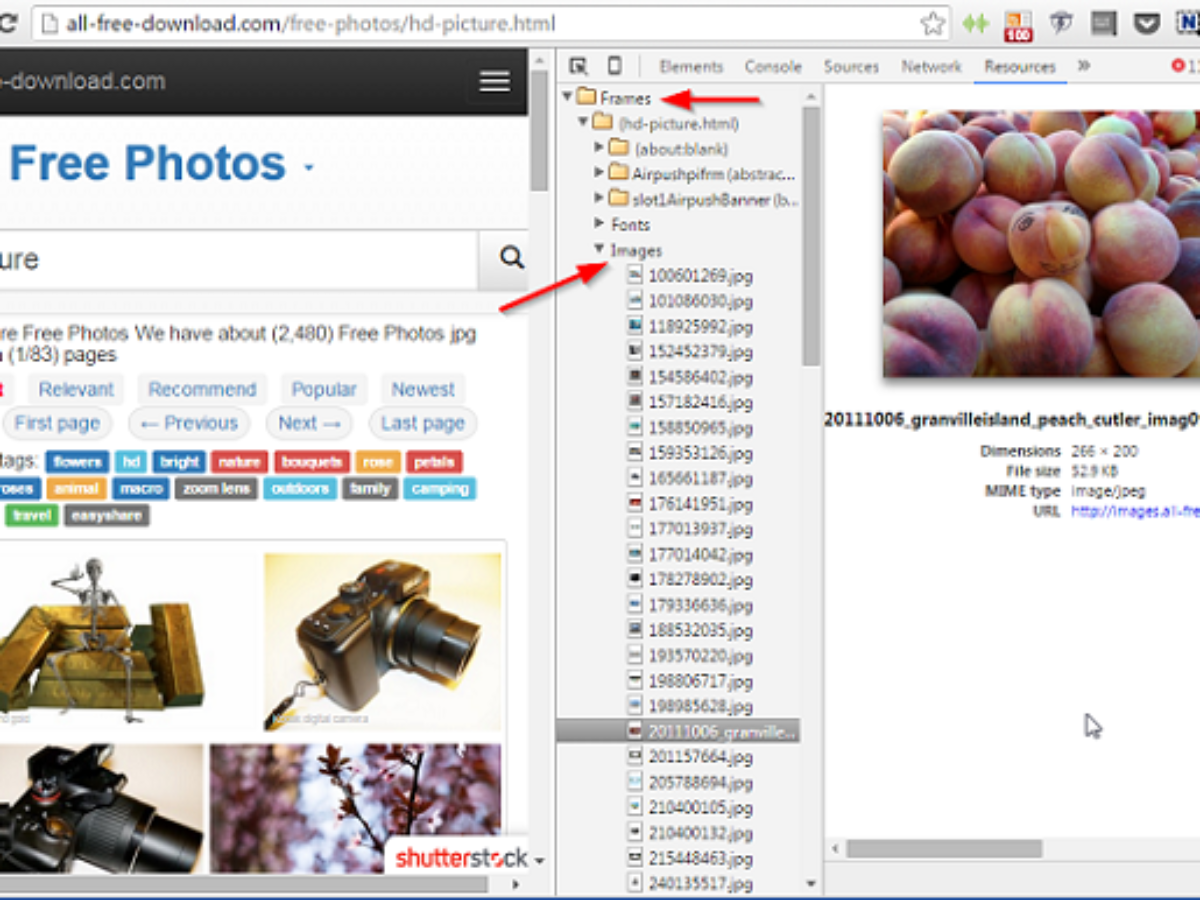Image resolution: width=1200 pixels, height=900 pixels.
Task: Click the gray square extension icon
Action: tap(1104, 24)
